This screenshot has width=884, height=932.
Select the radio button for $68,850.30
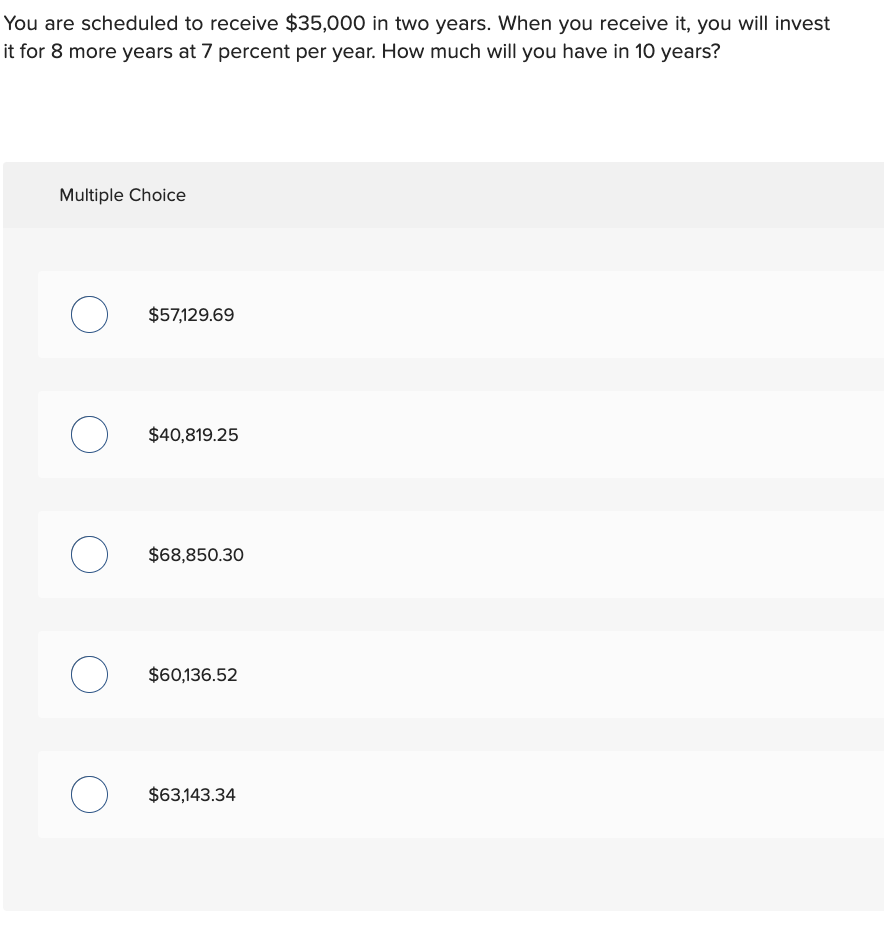point(89,554)
